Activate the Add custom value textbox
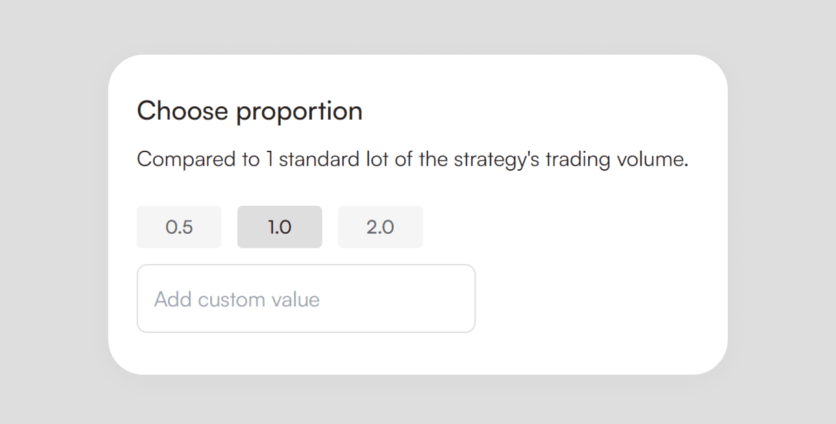The height and width of the screenshot is (424, 836). click(306, 299)
